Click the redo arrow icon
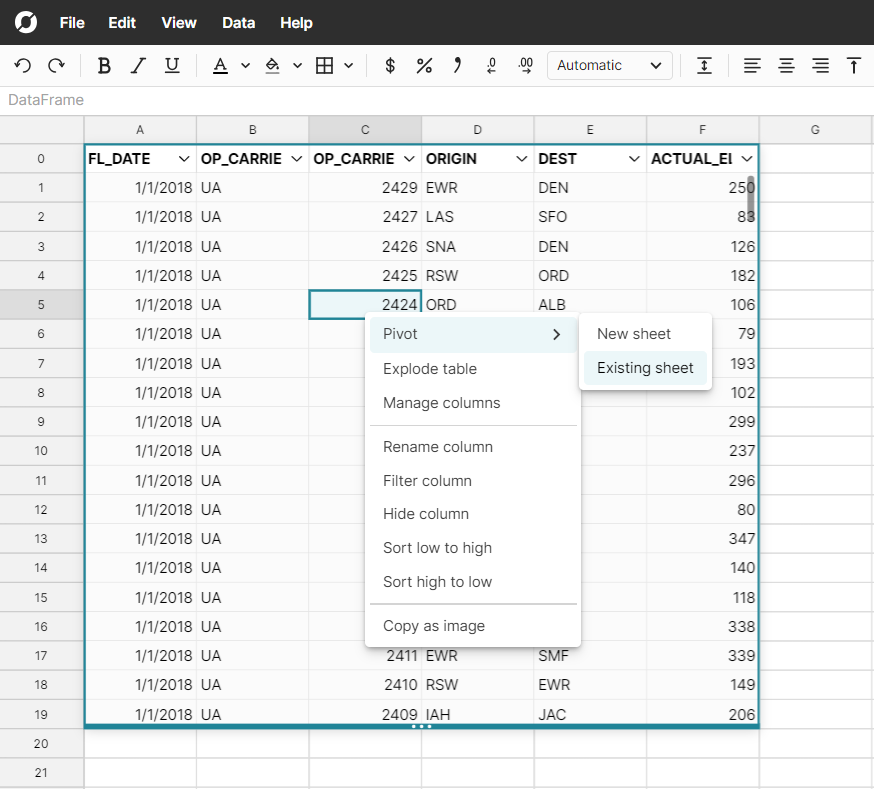874x792 pixels. [56, 66]
